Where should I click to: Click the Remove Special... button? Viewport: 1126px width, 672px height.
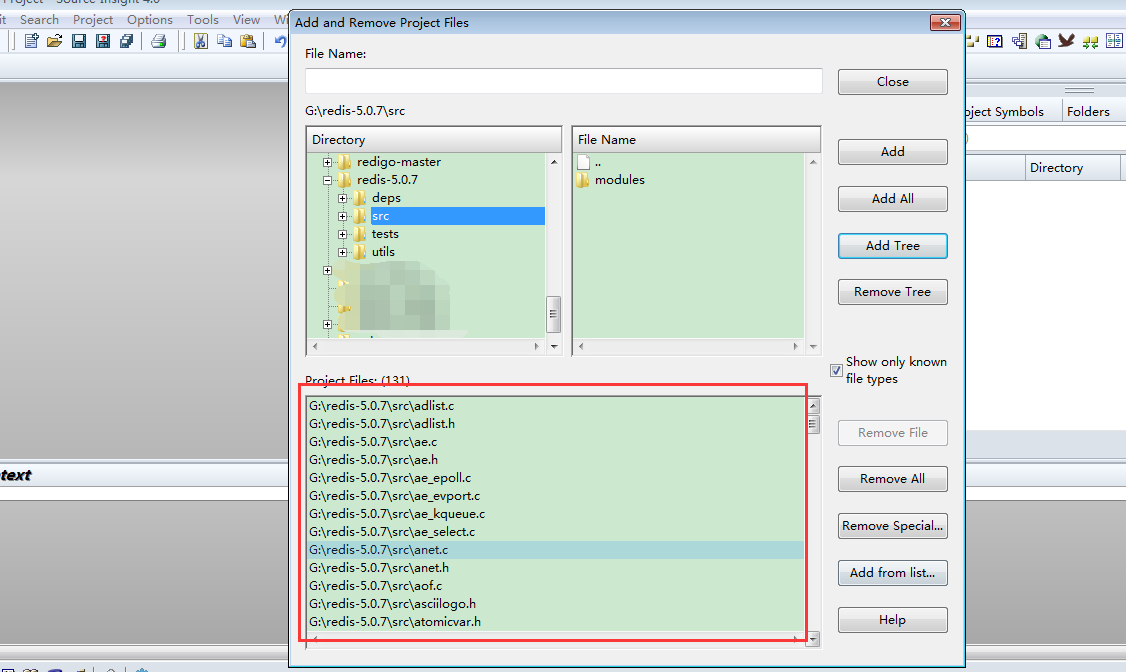click(x=893, y=526)
